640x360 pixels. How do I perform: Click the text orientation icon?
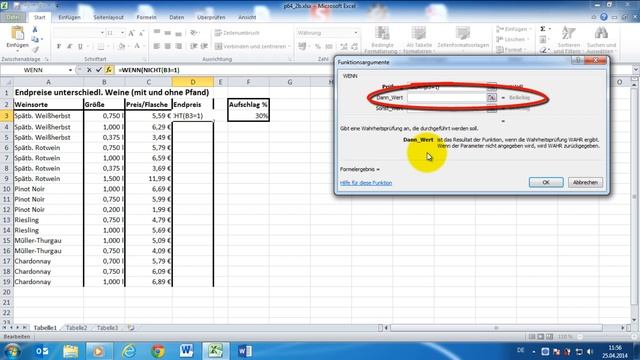pos(193,33)
